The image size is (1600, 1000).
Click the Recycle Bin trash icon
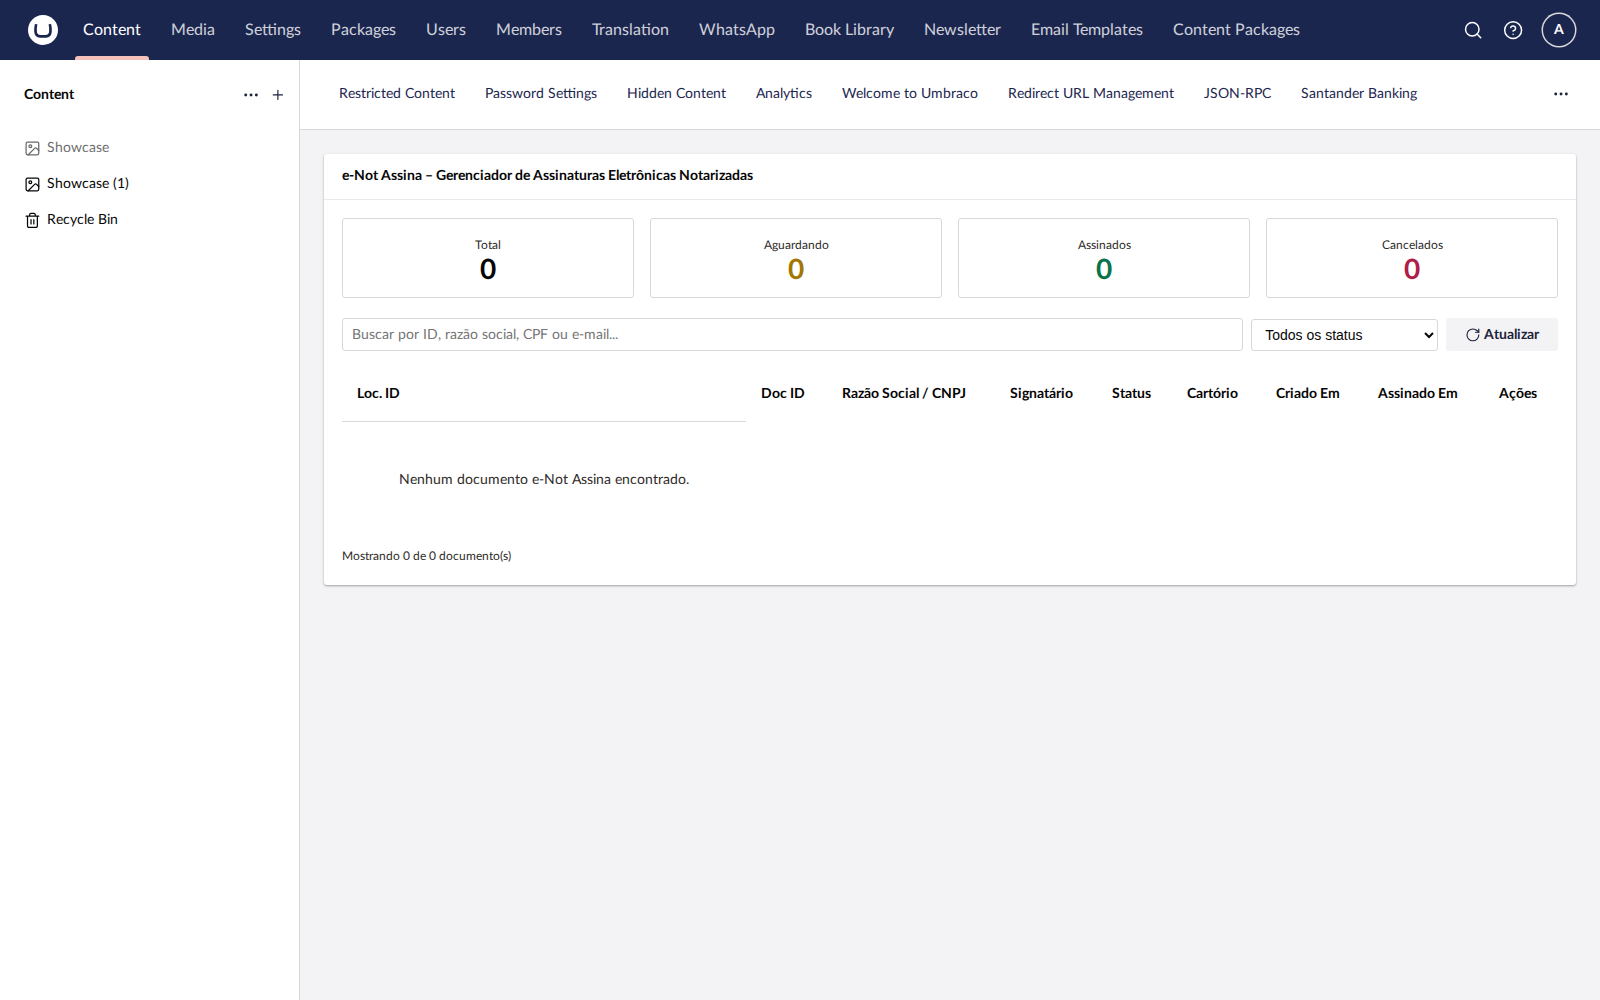pos(32,220)
